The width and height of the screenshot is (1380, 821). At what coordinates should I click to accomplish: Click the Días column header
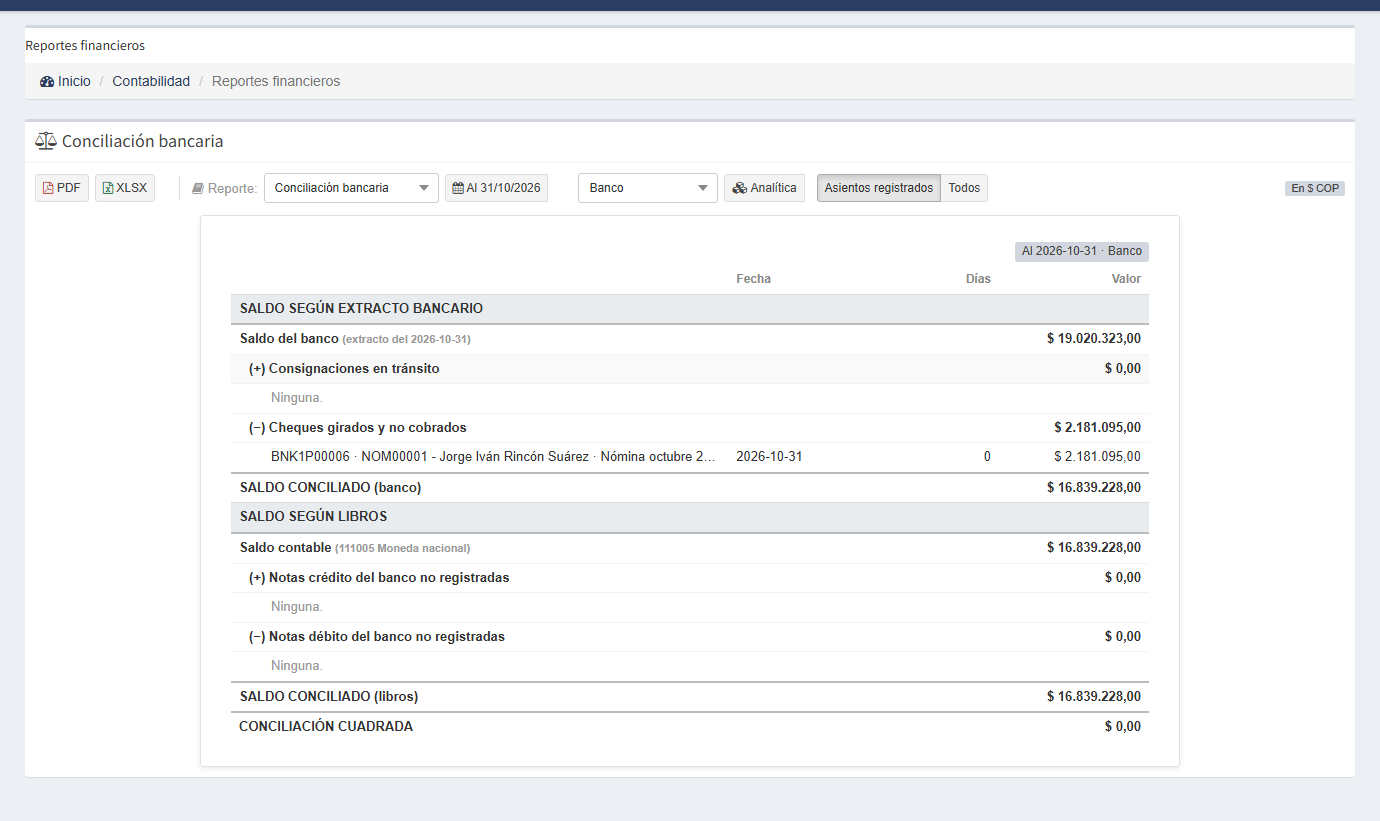pos(978,279)
